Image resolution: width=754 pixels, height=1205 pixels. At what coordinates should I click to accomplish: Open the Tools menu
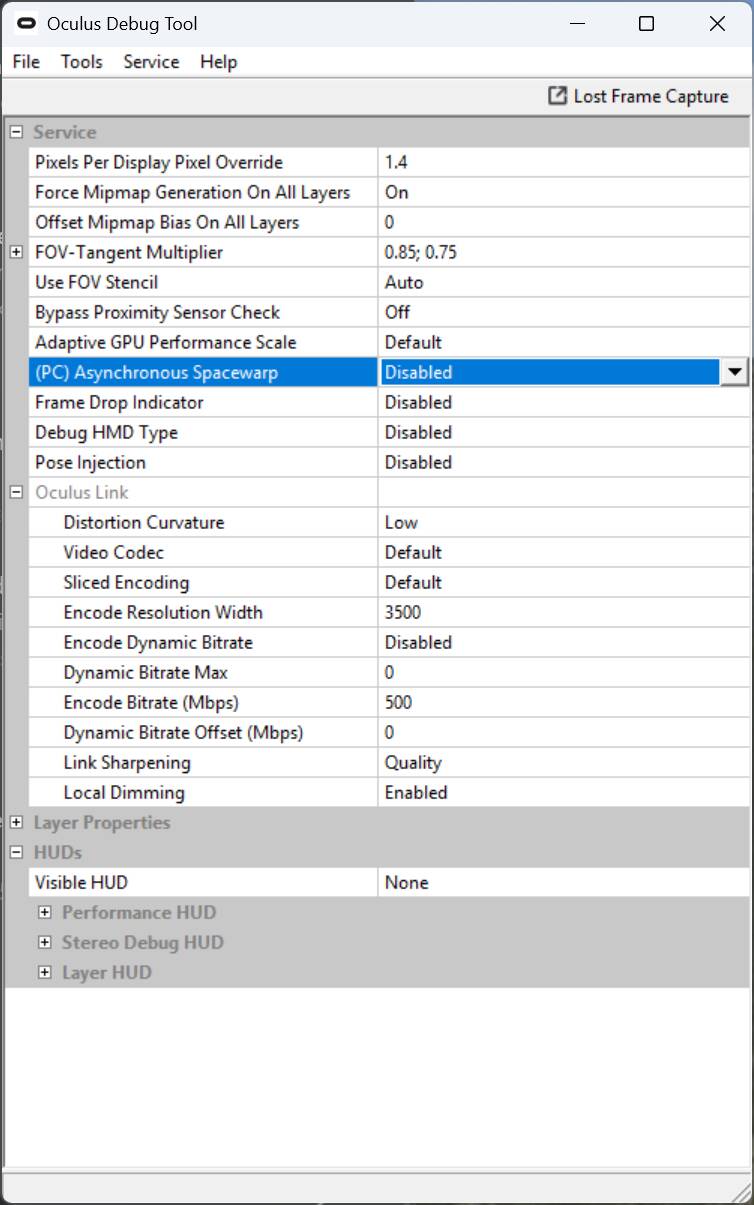coord(81,62)
